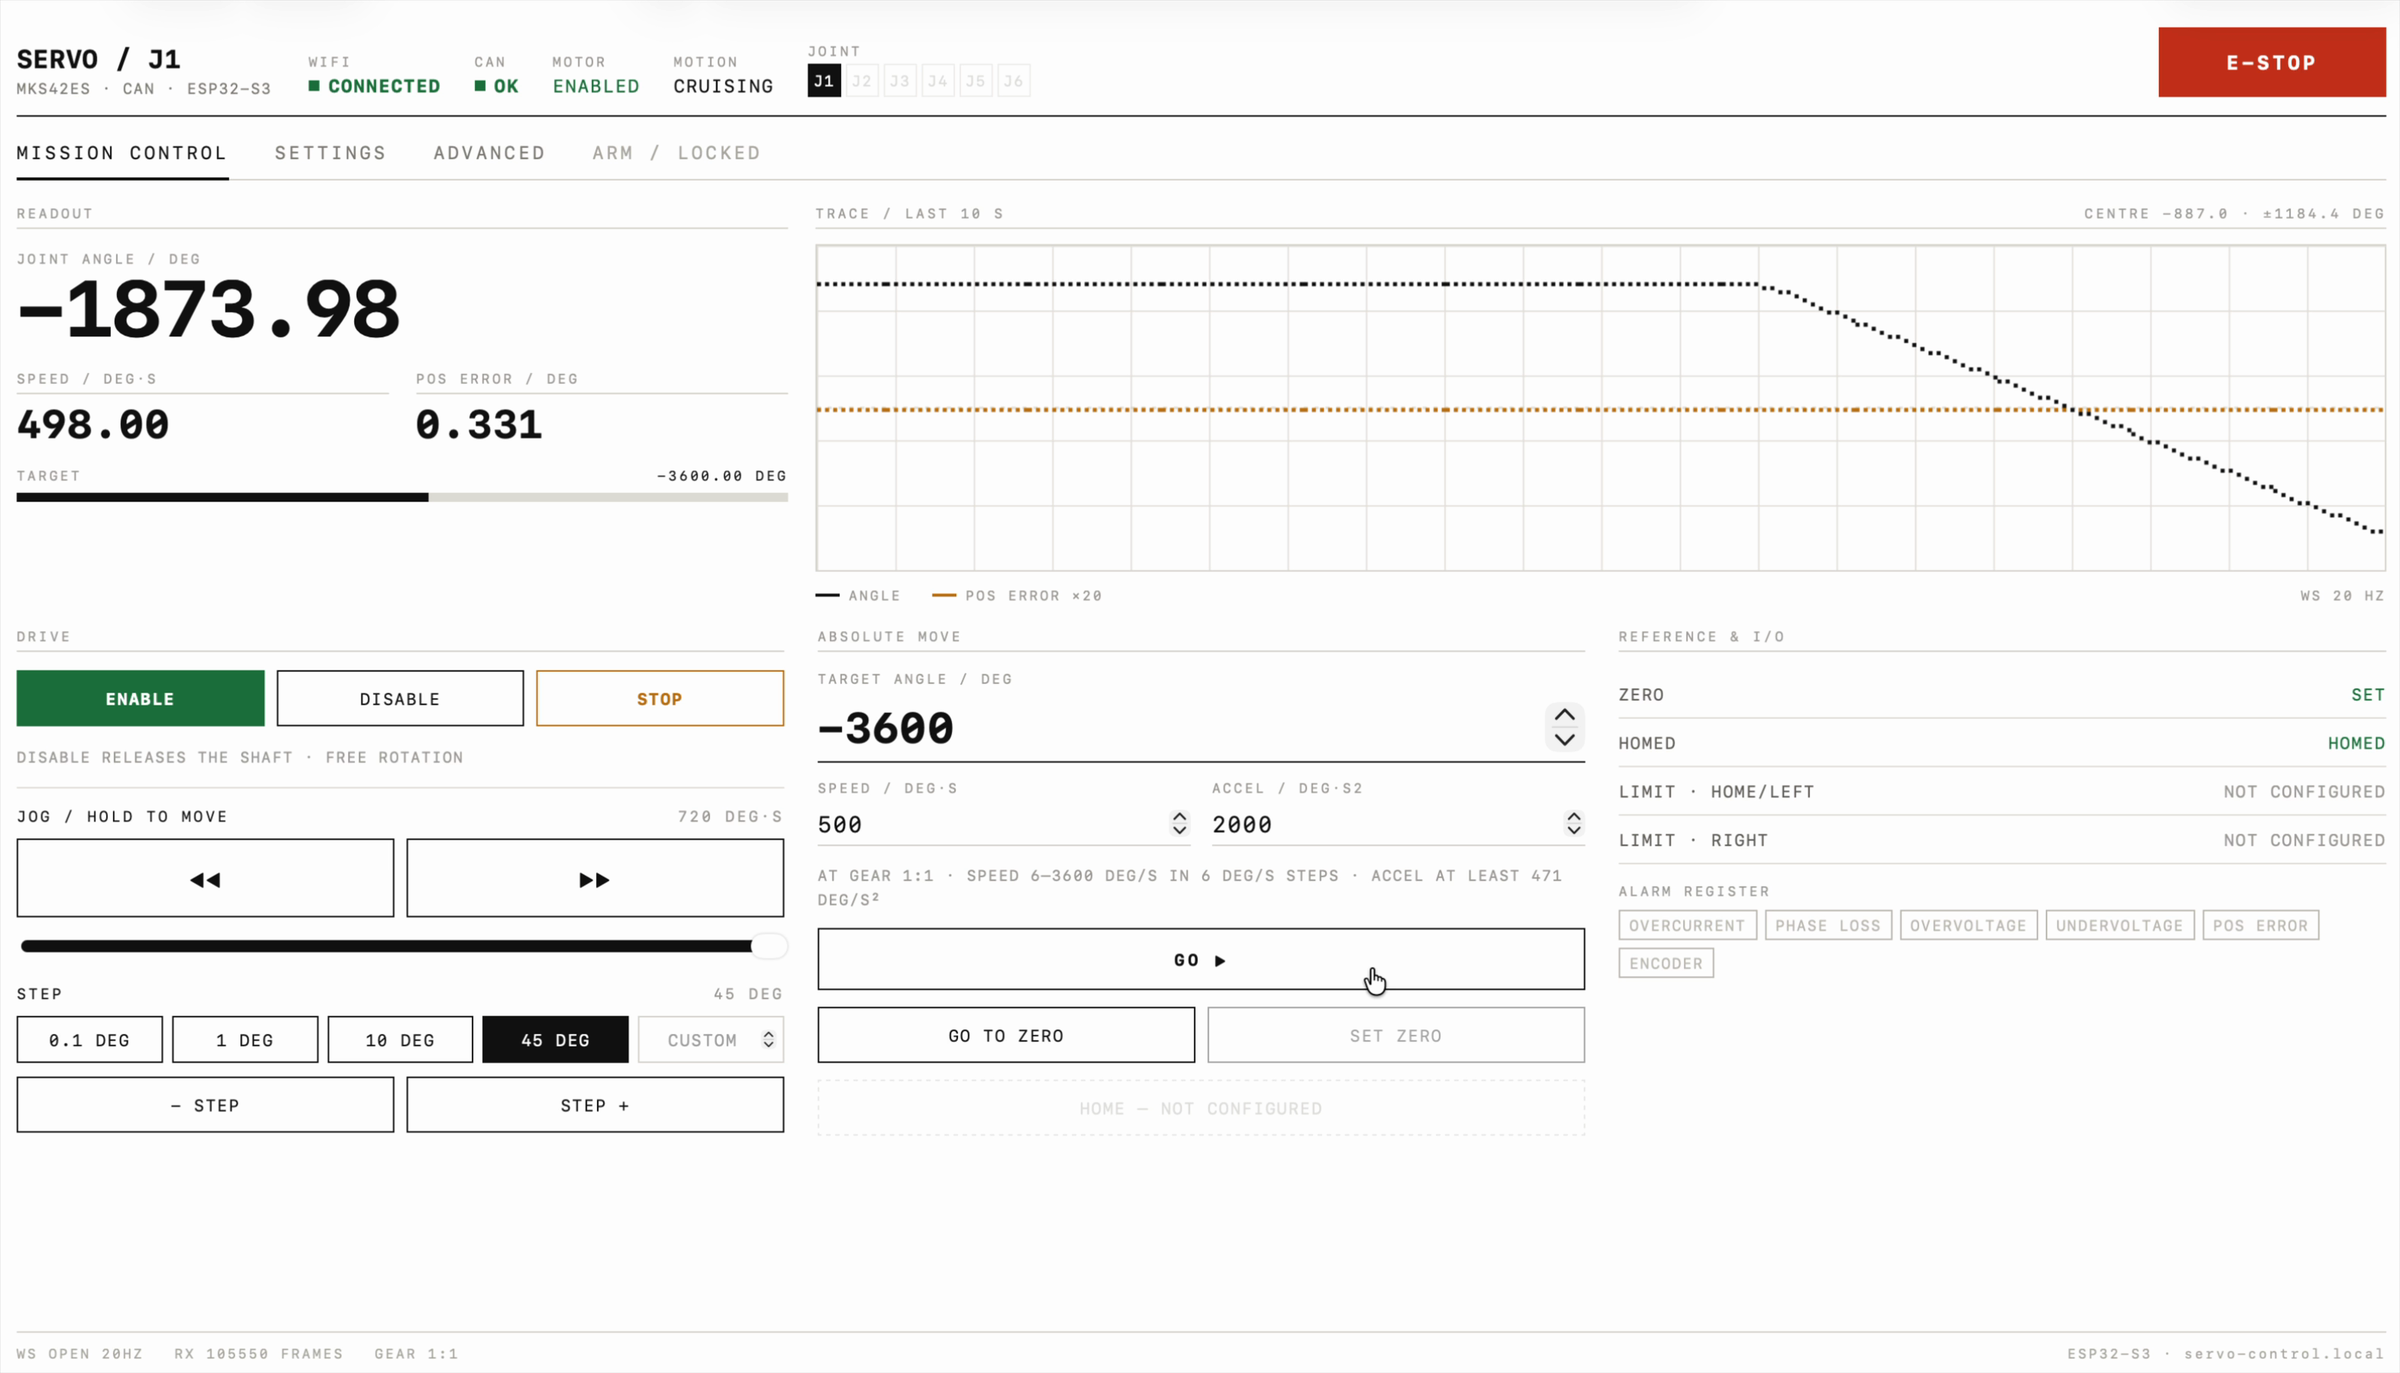Viewport: 2400px width, 1373px height.
Task: Click the green ENABLE drive button
Action: tap(140, 698)
